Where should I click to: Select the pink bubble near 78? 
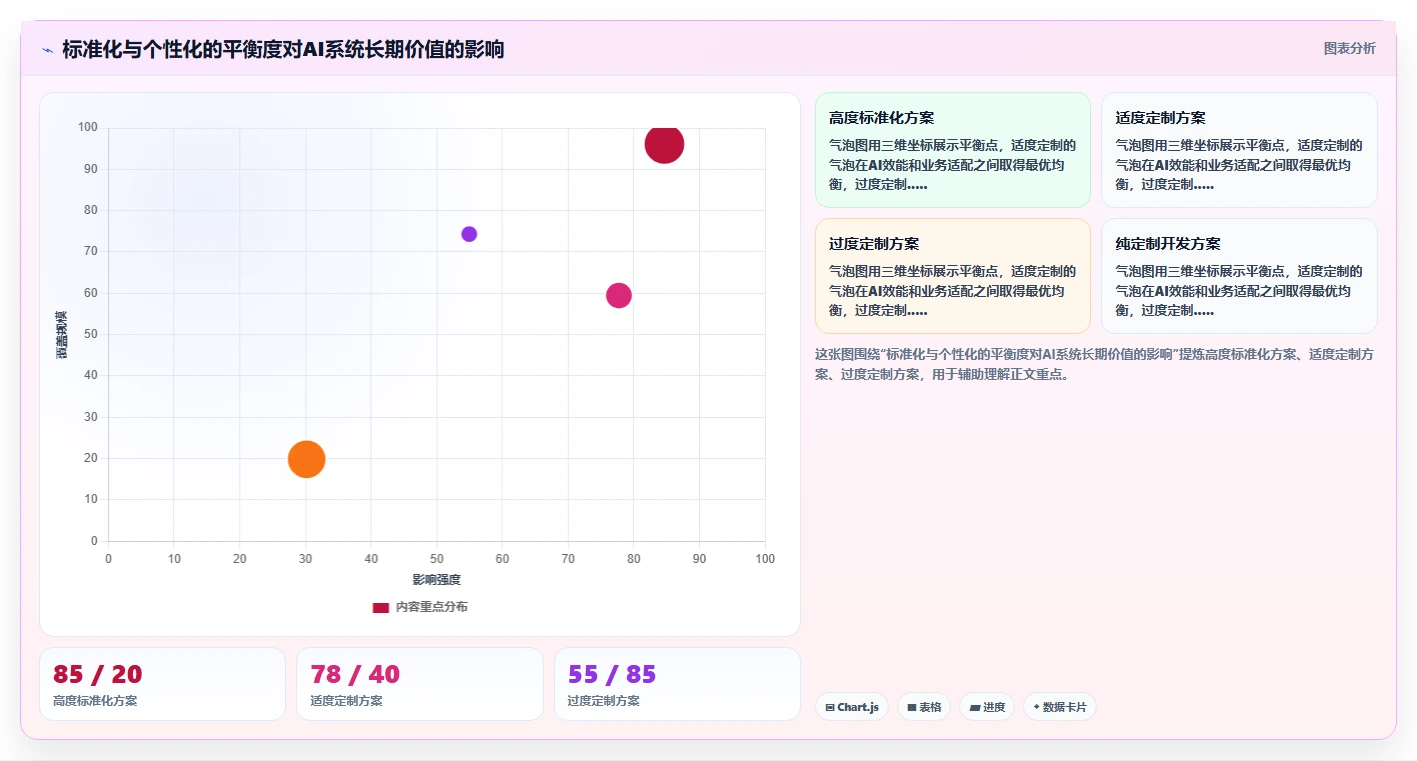click(619, 295)
